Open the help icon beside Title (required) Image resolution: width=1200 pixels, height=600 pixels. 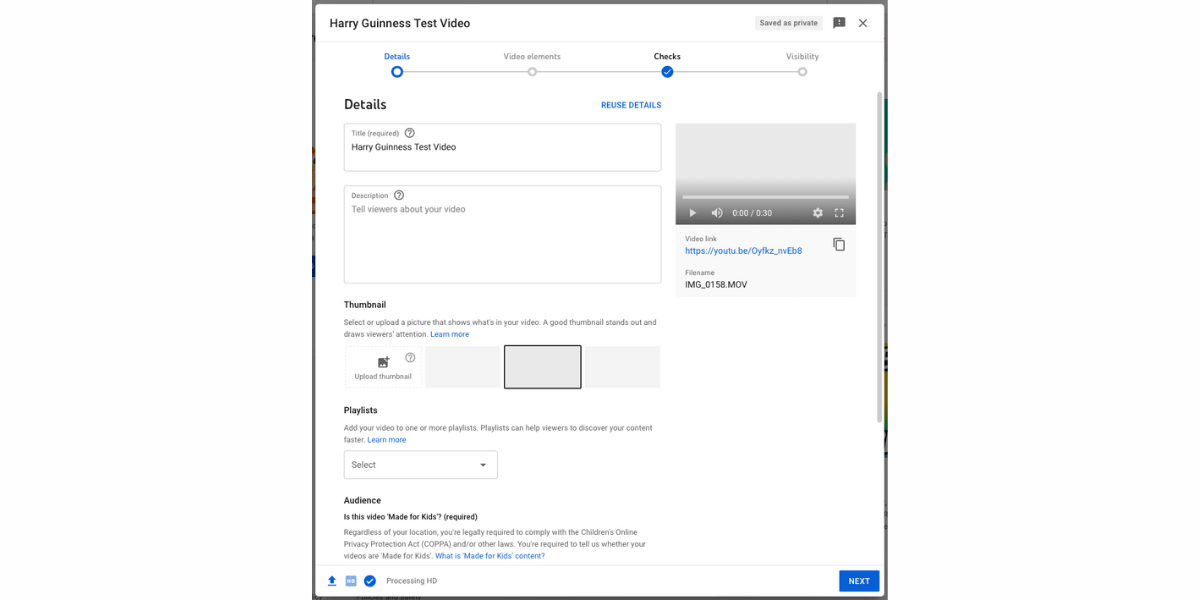coord(409,133)
